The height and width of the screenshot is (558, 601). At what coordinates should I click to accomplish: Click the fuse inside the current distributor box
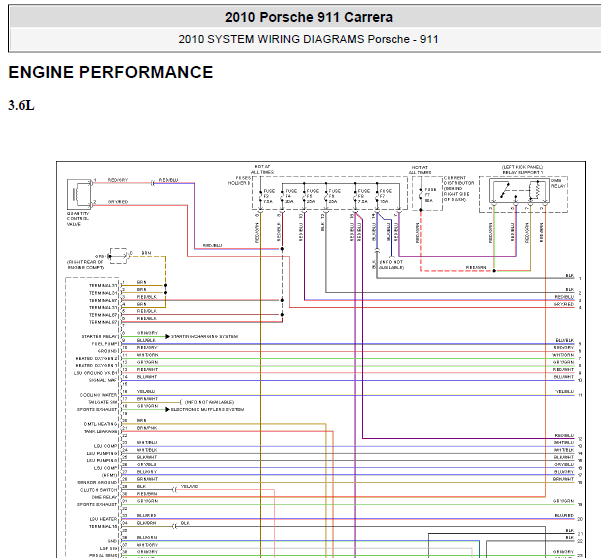tap(427, 195)
